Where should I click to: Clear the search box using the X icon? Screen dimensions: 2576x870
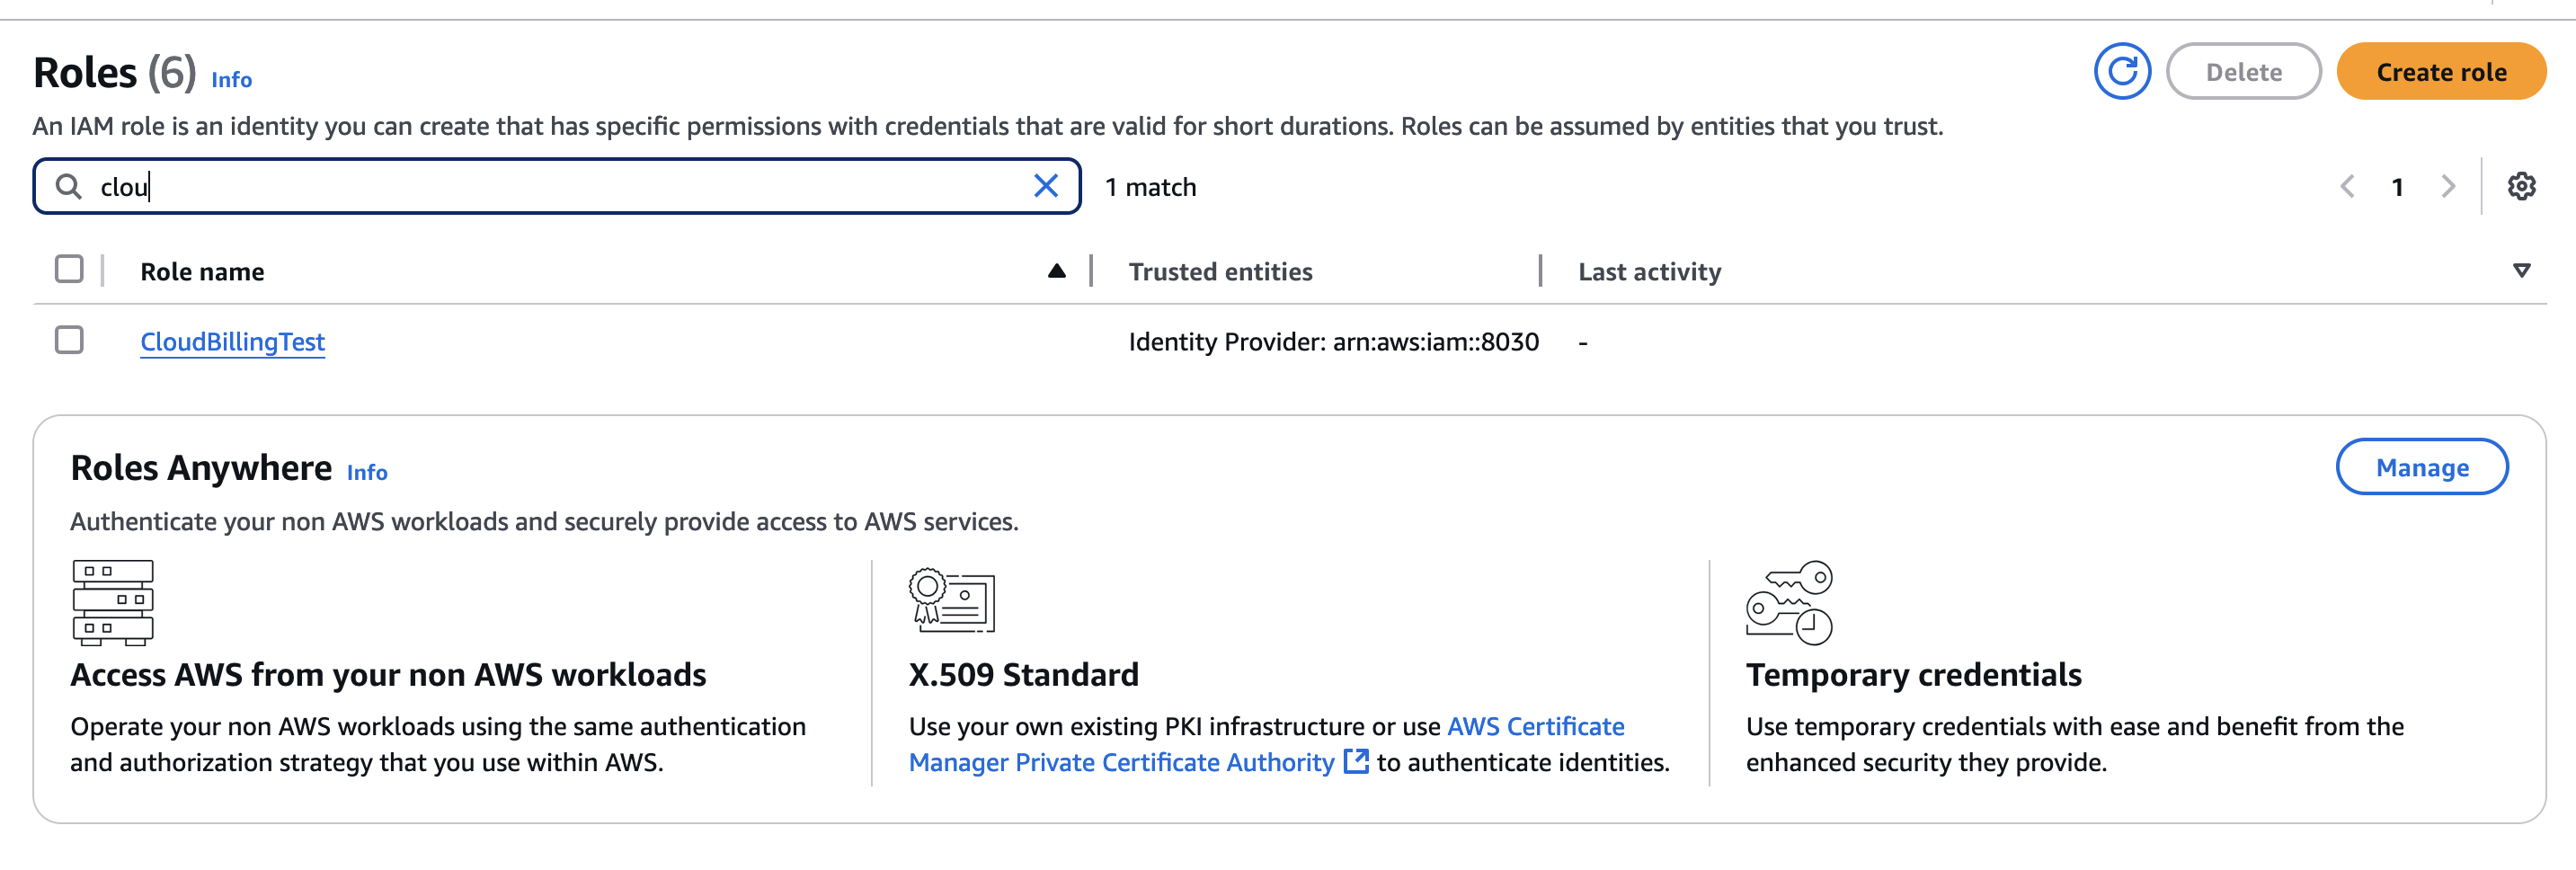tap(1046, 185)
